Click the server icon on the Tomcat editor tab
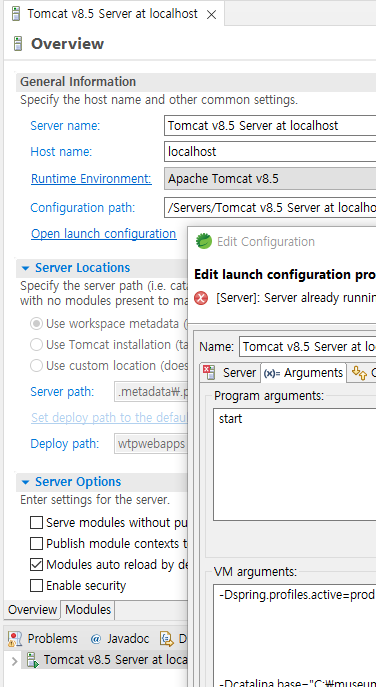This screenshot has width=376, height=687. pos(16,14)
